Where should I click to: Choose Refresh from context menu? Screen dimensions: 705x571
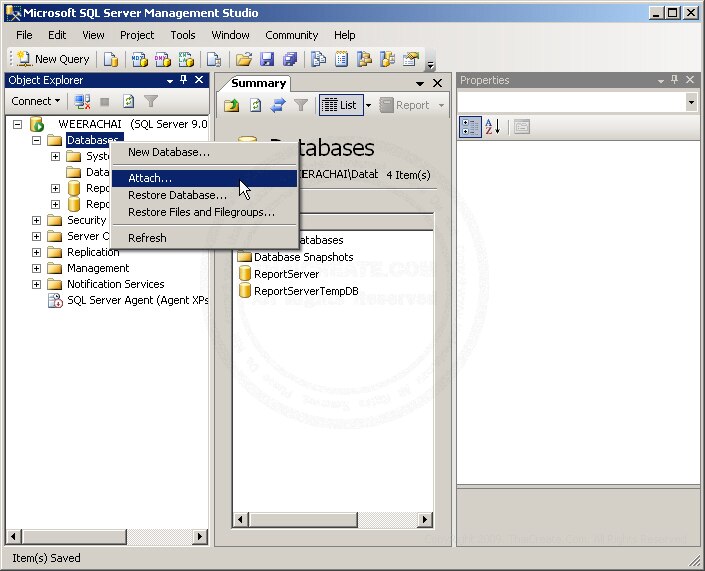[x=205, y=238]
